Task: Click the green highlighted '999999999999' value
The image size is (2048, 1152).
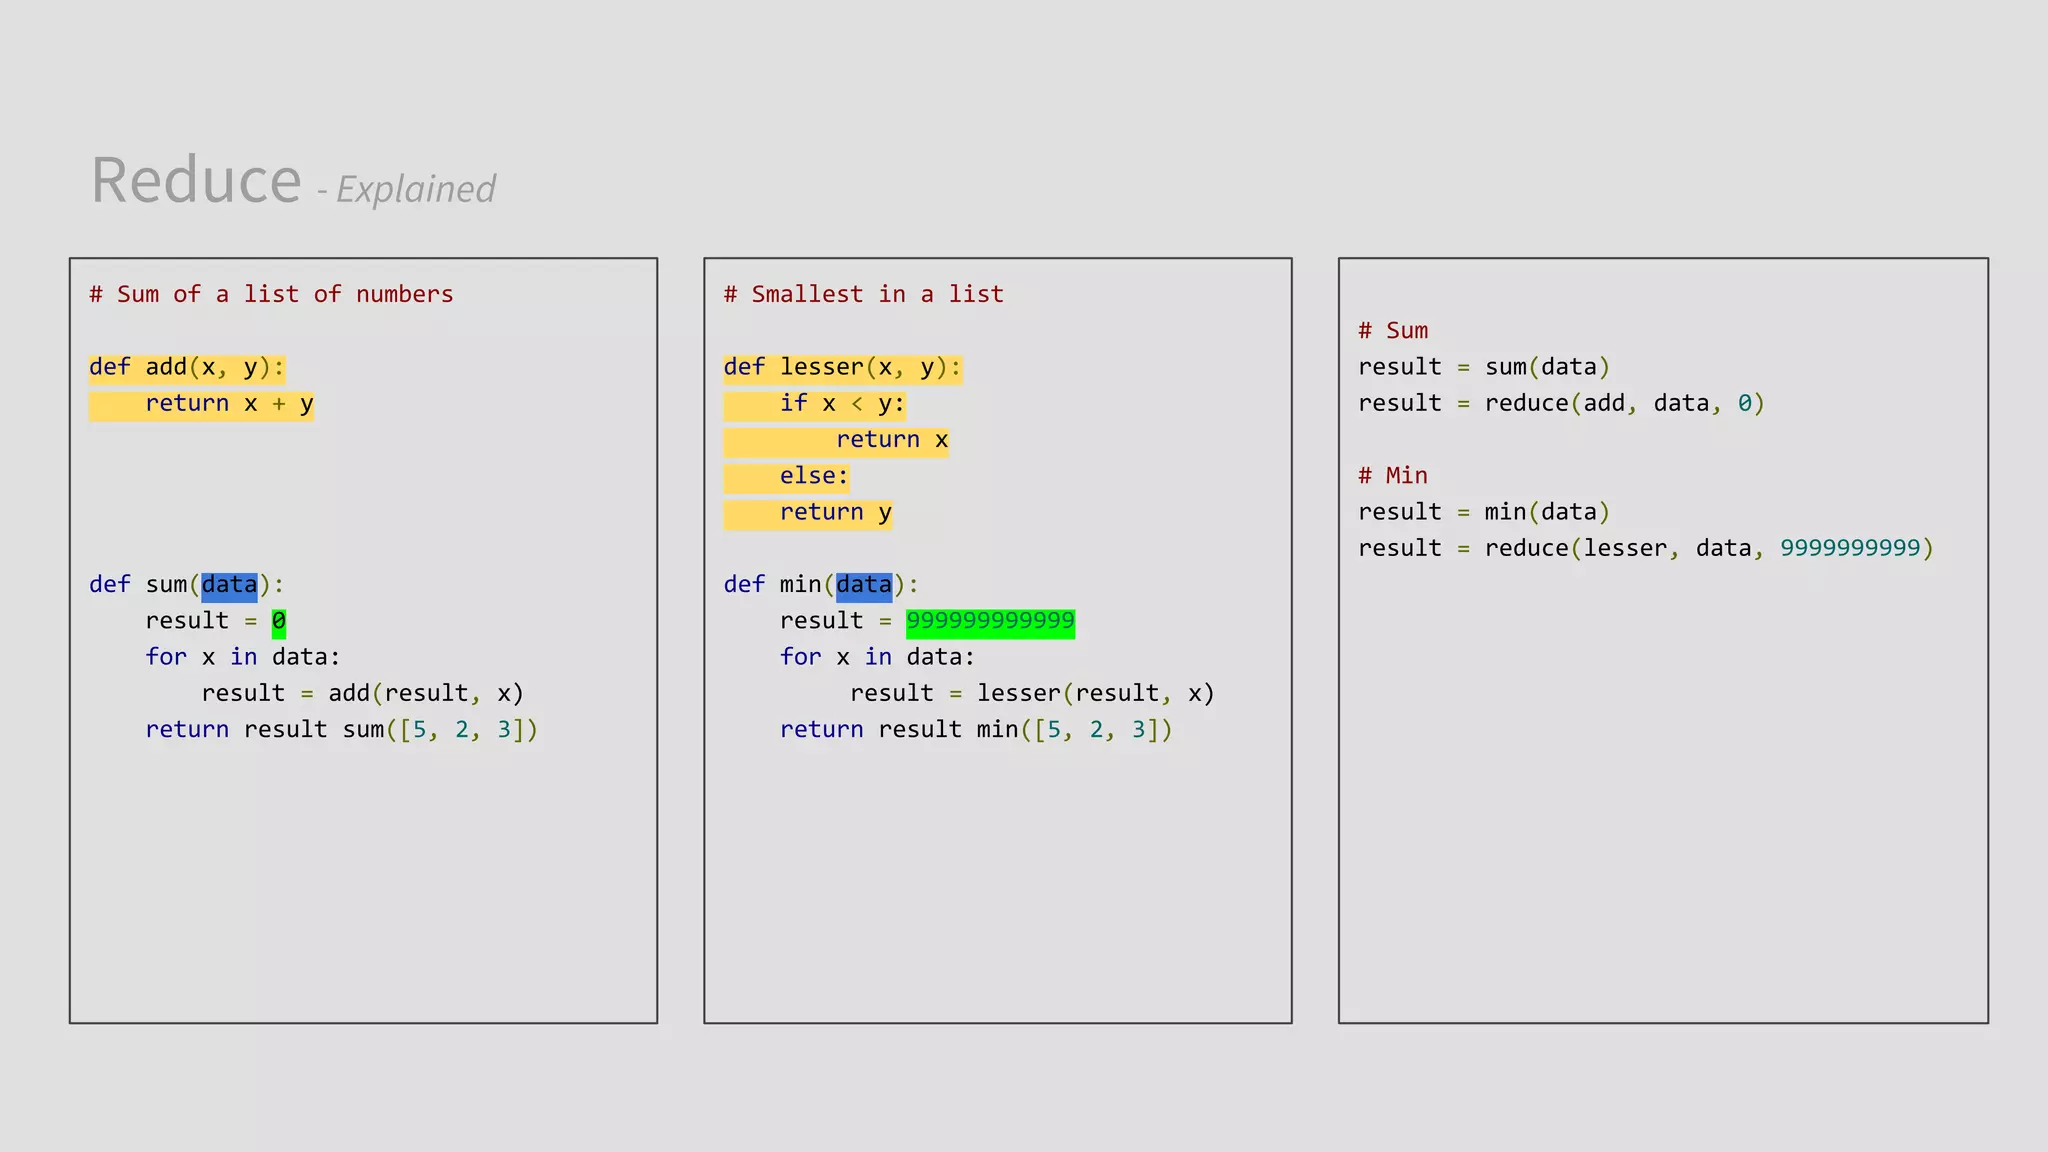Action: point(990,621)
